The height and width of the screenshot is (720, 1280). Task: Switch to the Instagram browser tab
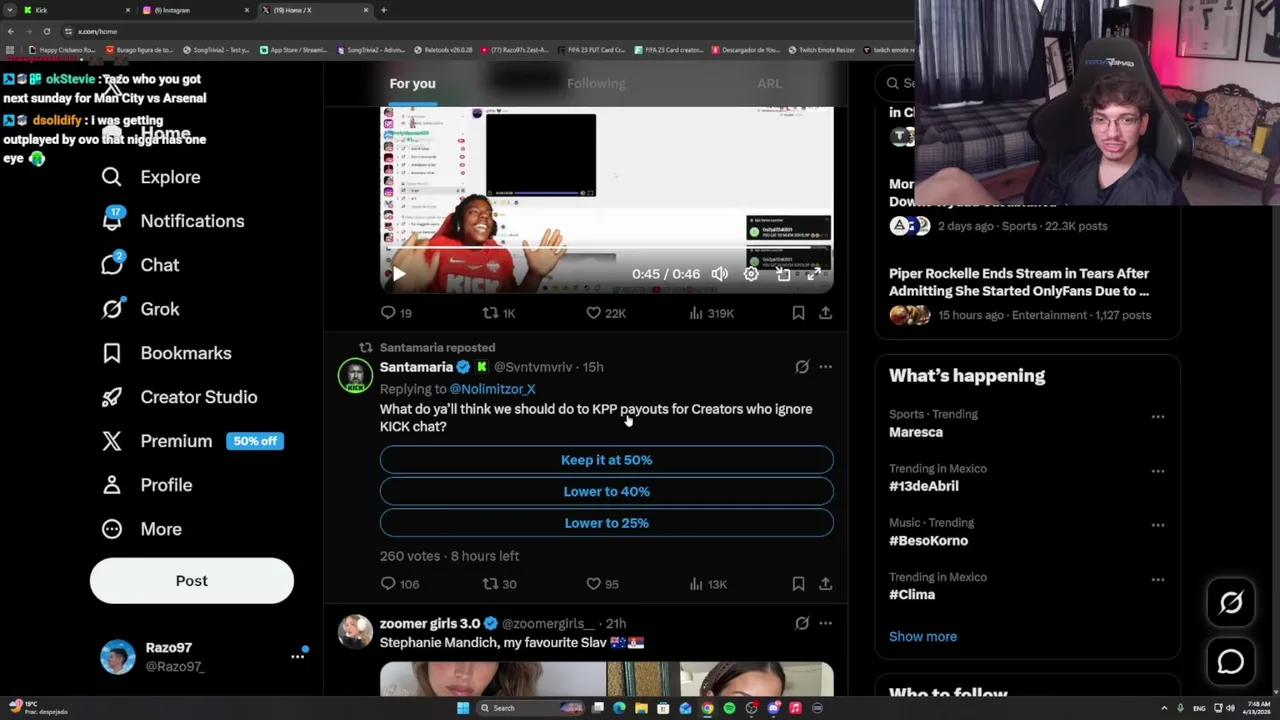point(195,10)
